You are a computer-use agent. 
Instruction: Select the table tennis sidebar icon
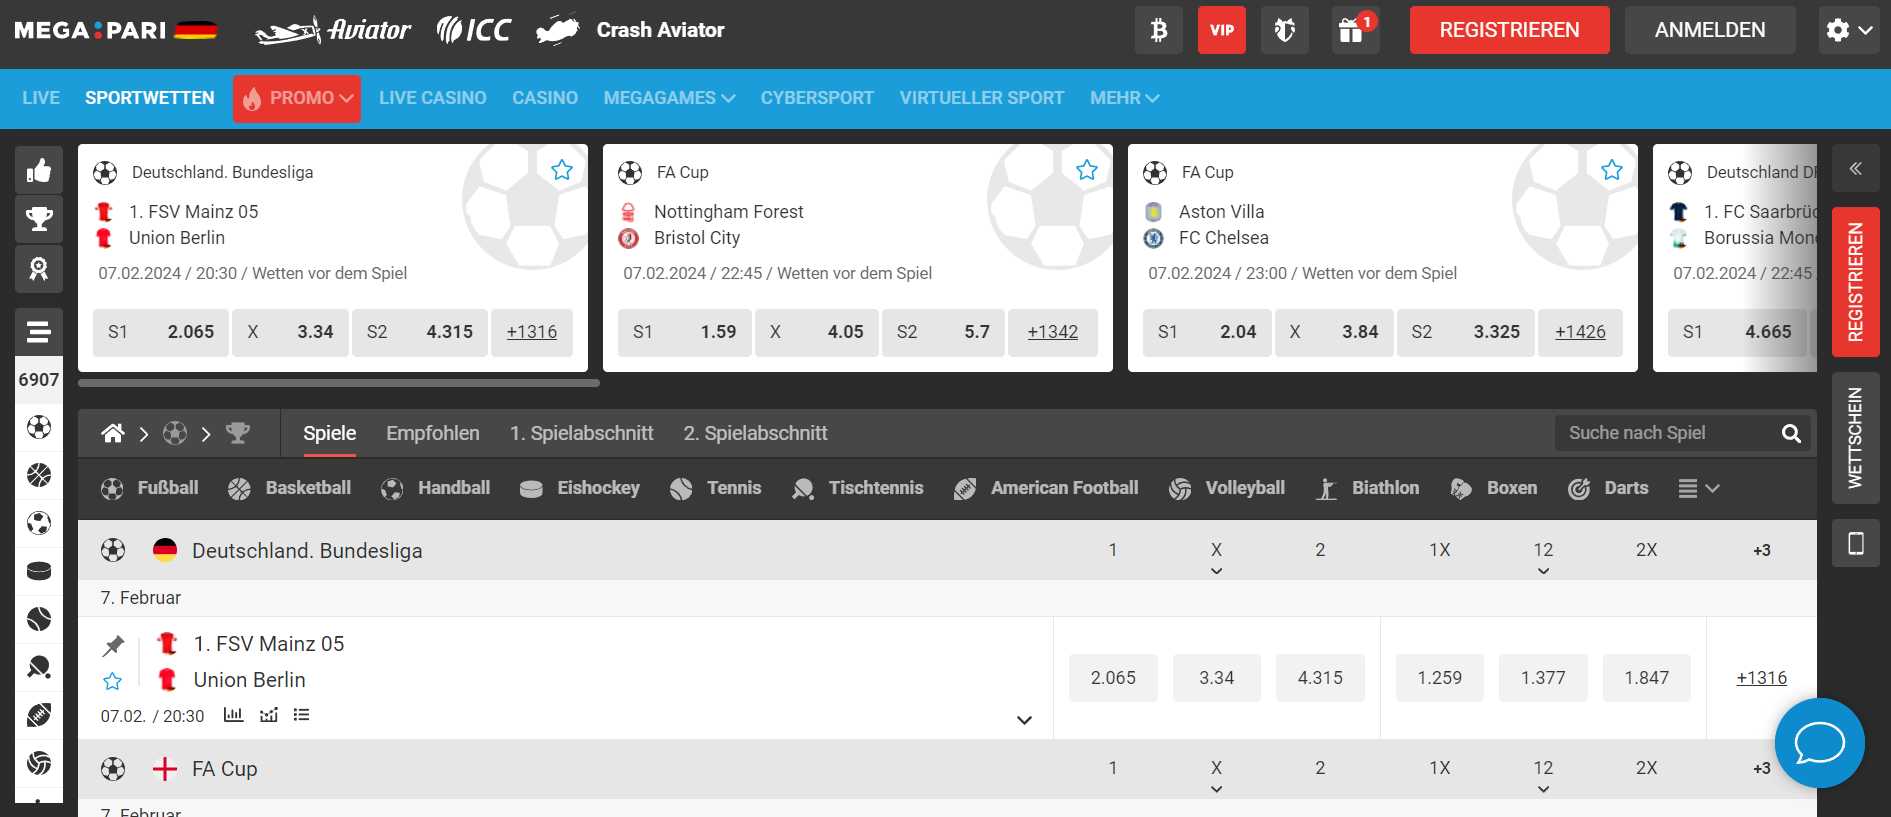tap(39, 667)
